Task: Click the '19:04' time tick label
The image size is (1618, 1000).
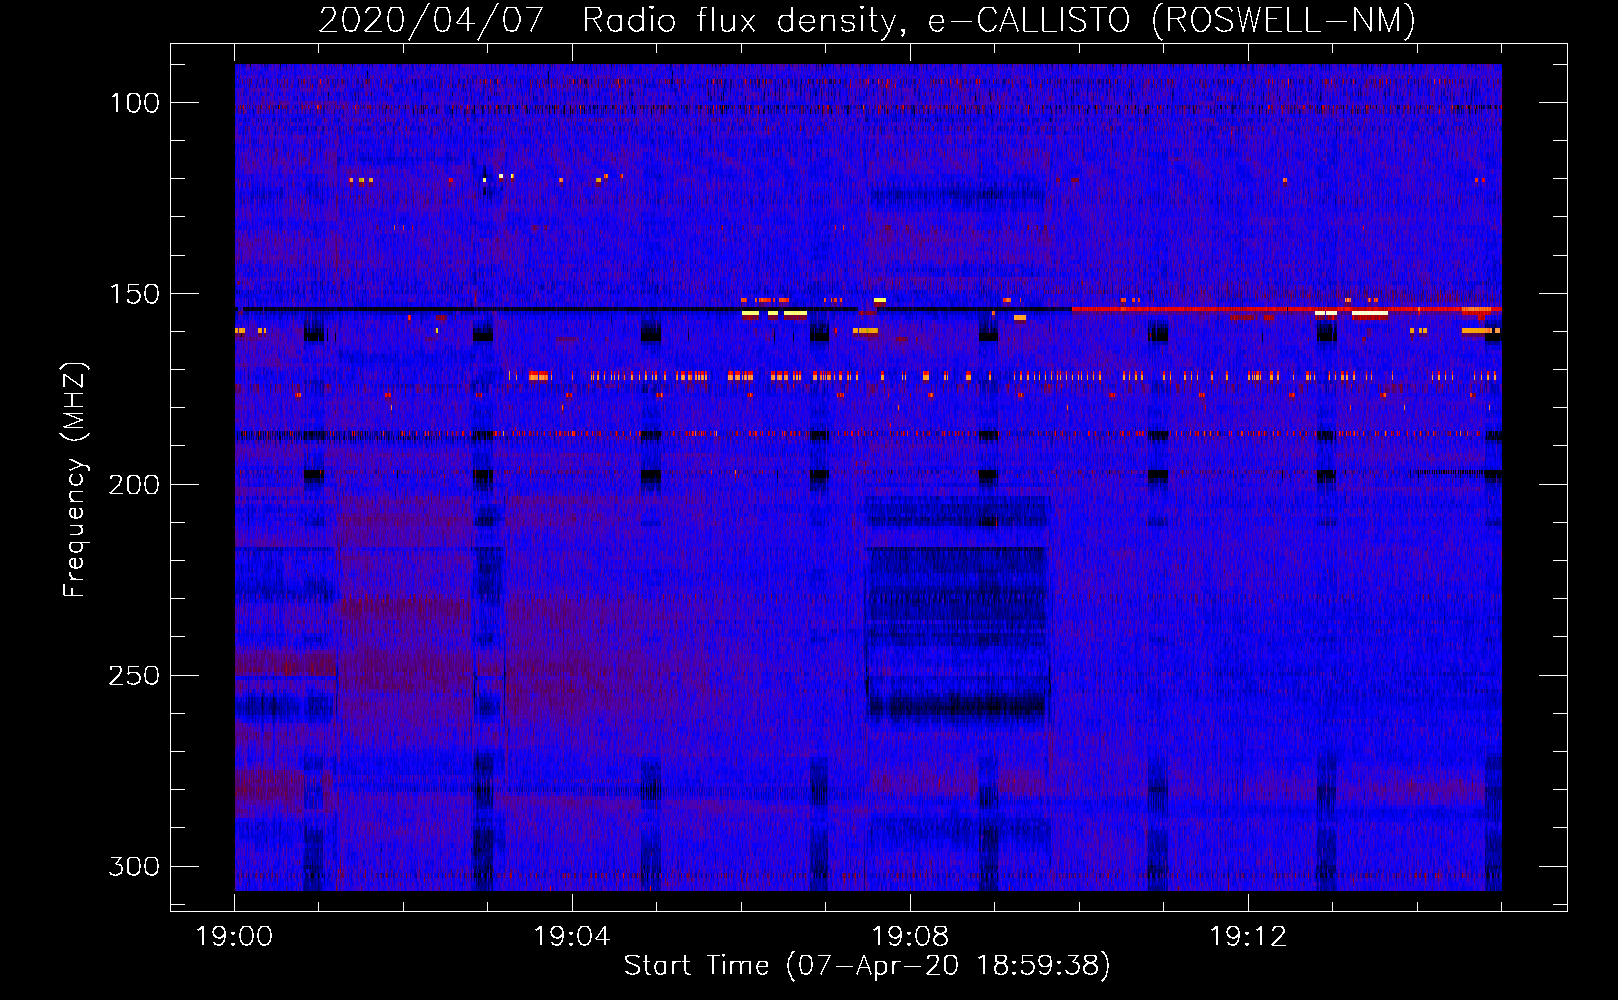Action: coord(572,937)
